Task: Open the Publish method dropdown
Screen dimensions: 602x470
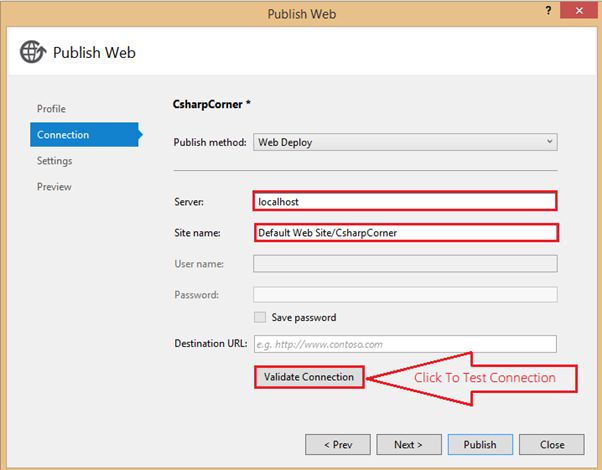Action: pyautogui.click(x=404, y=142)
